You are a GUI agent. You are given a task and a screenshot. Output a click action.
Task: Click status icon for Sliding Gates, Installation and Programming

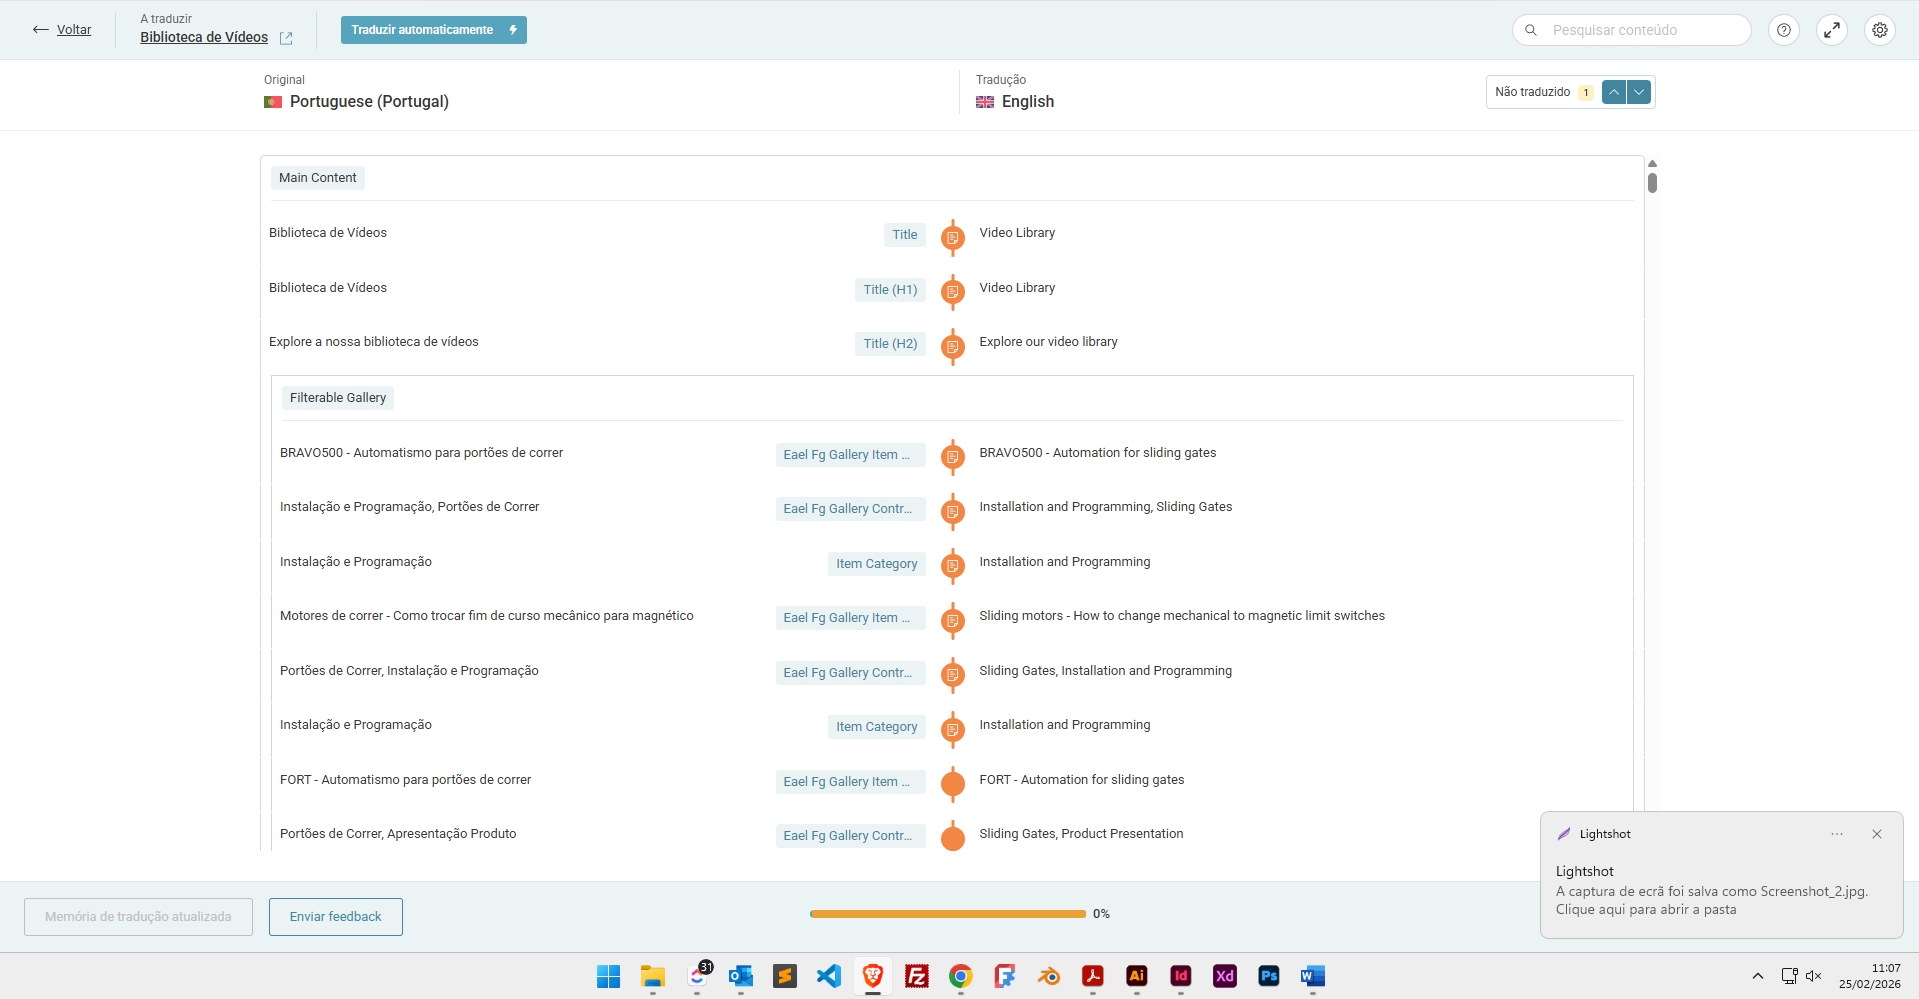point(953,675)
